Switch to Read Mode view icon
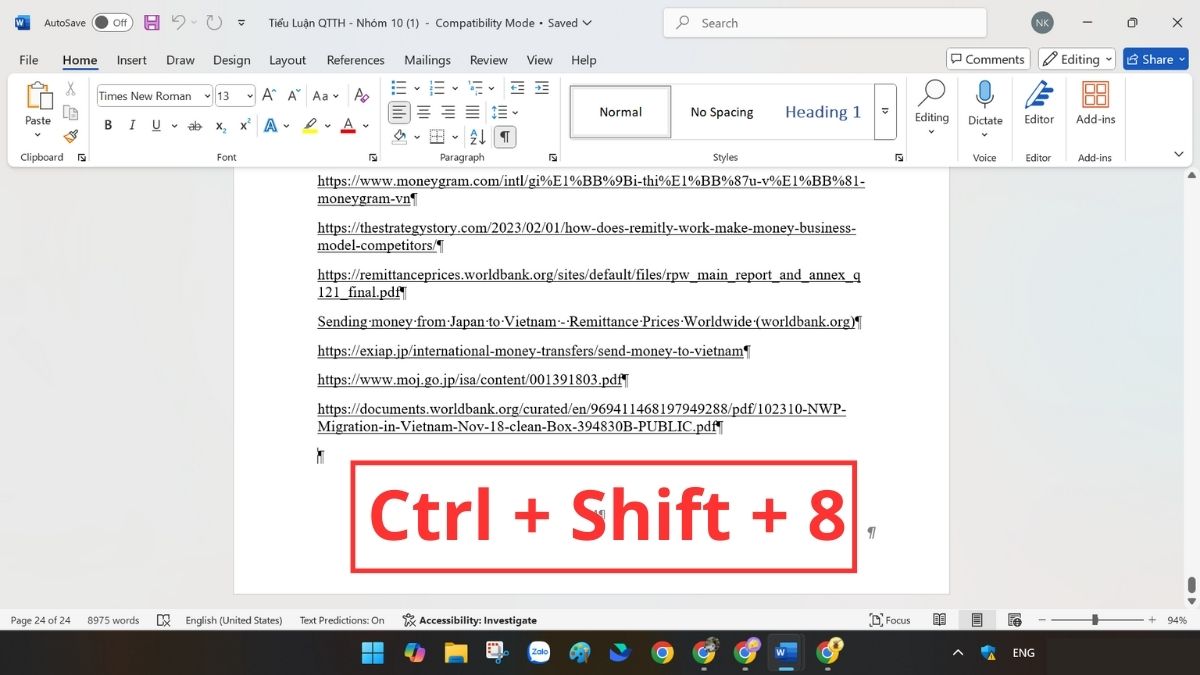This screenshot has height=675, width=1200. point(939,620)
